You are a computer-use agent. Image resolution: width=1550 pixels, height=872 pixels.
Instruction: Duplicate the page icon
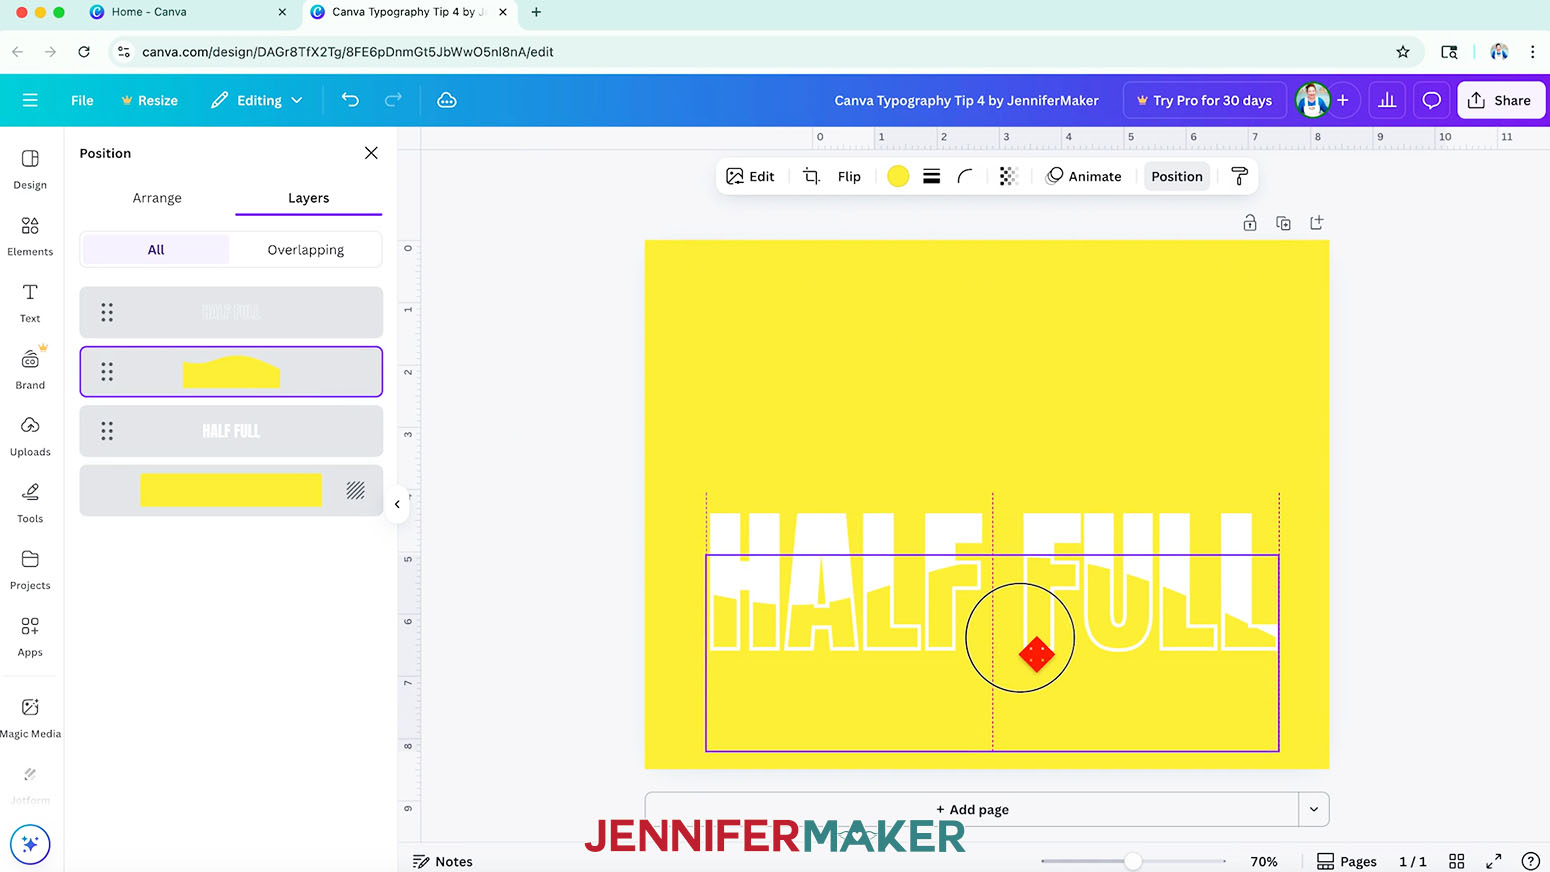[1283, 223]
